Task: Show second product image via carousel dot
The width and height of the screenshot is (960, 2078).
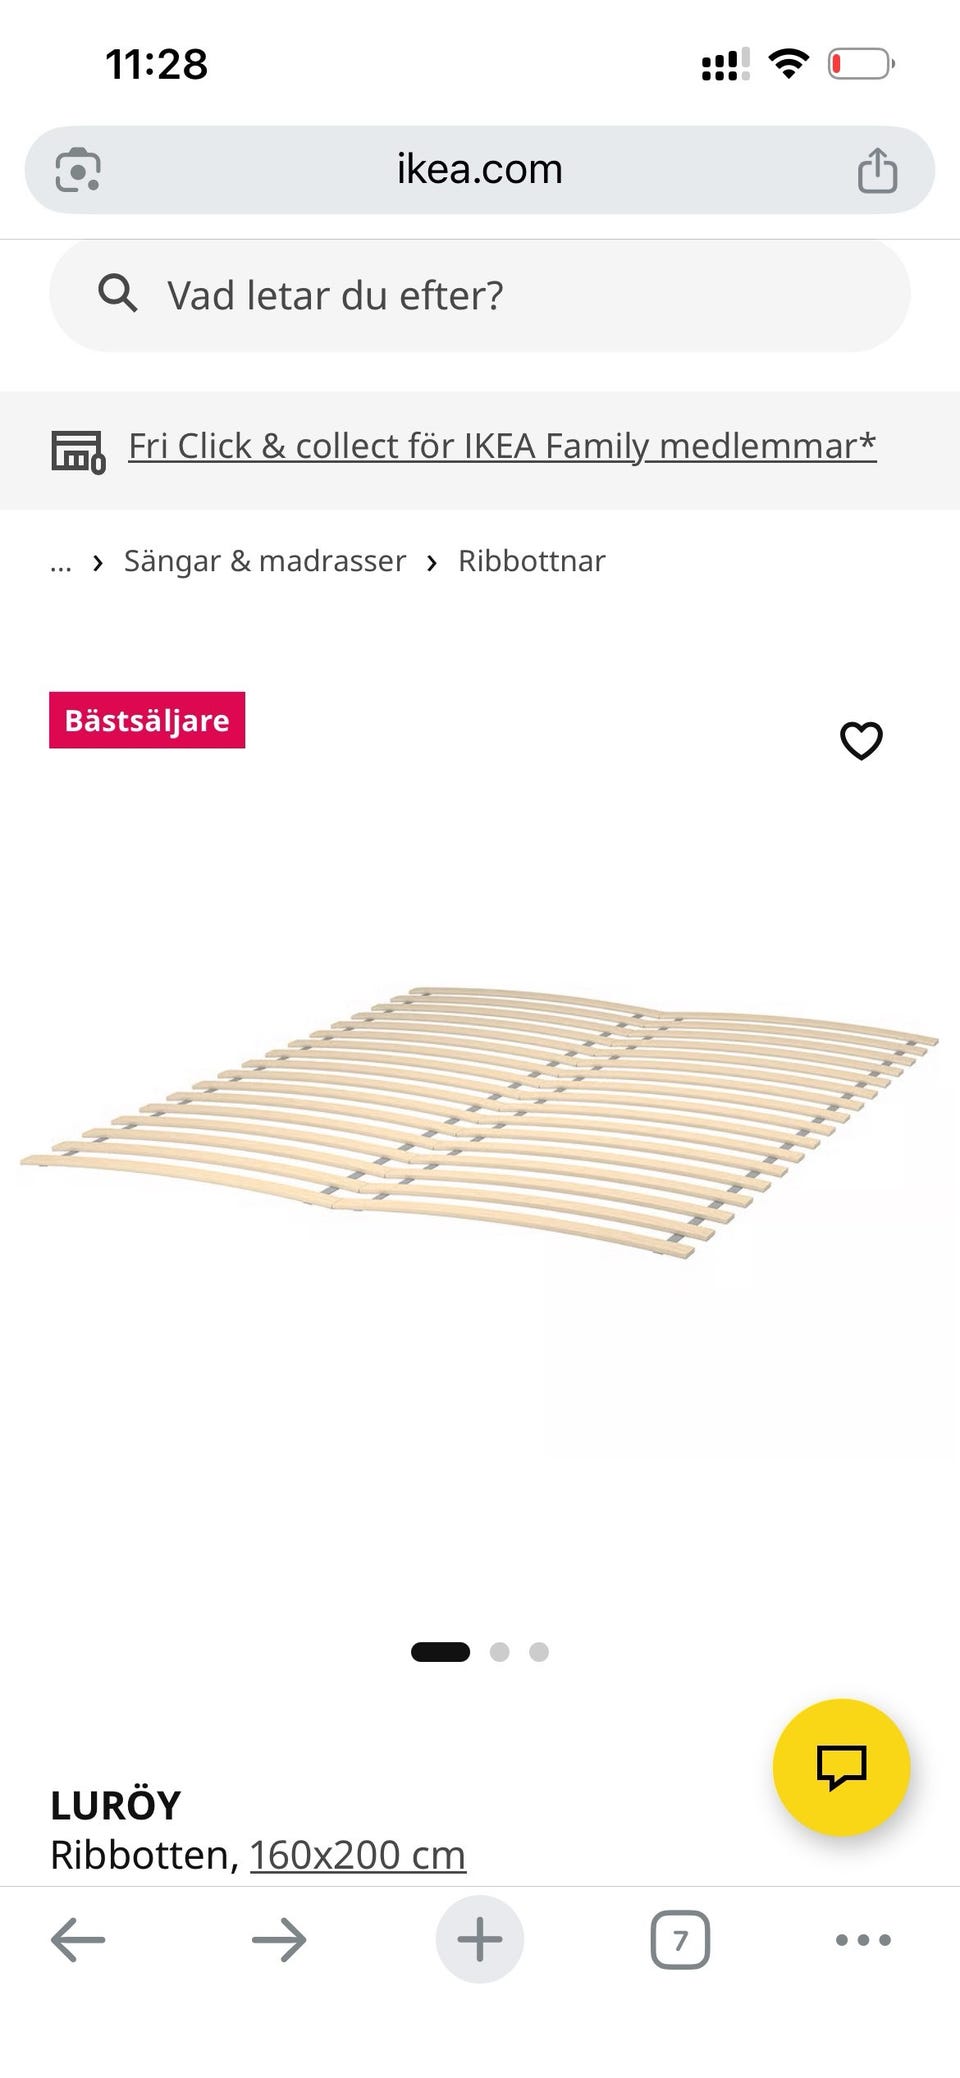Action: (500, 1652)
